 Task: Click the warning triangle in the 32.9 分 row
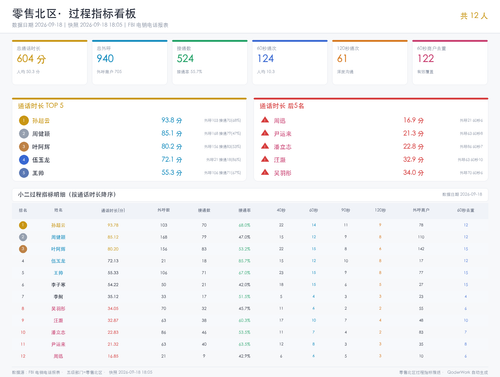click(265, 159)
